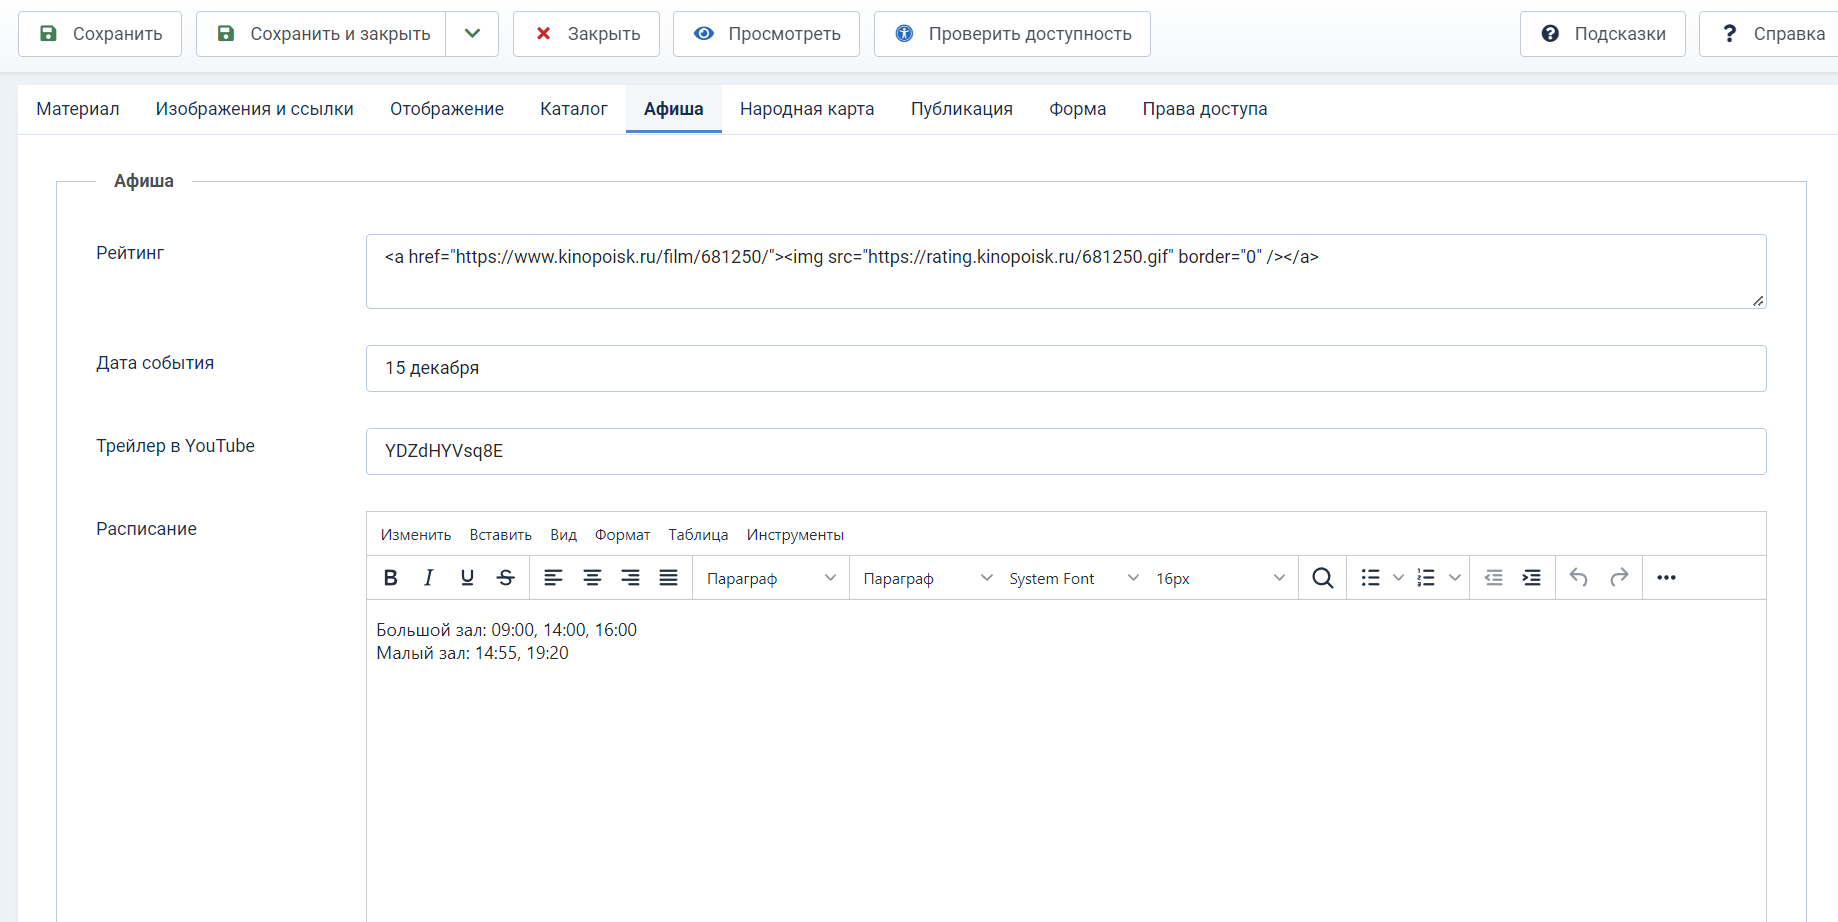Click into the Трейлер в YouTube field

[x=1065, y=451]
